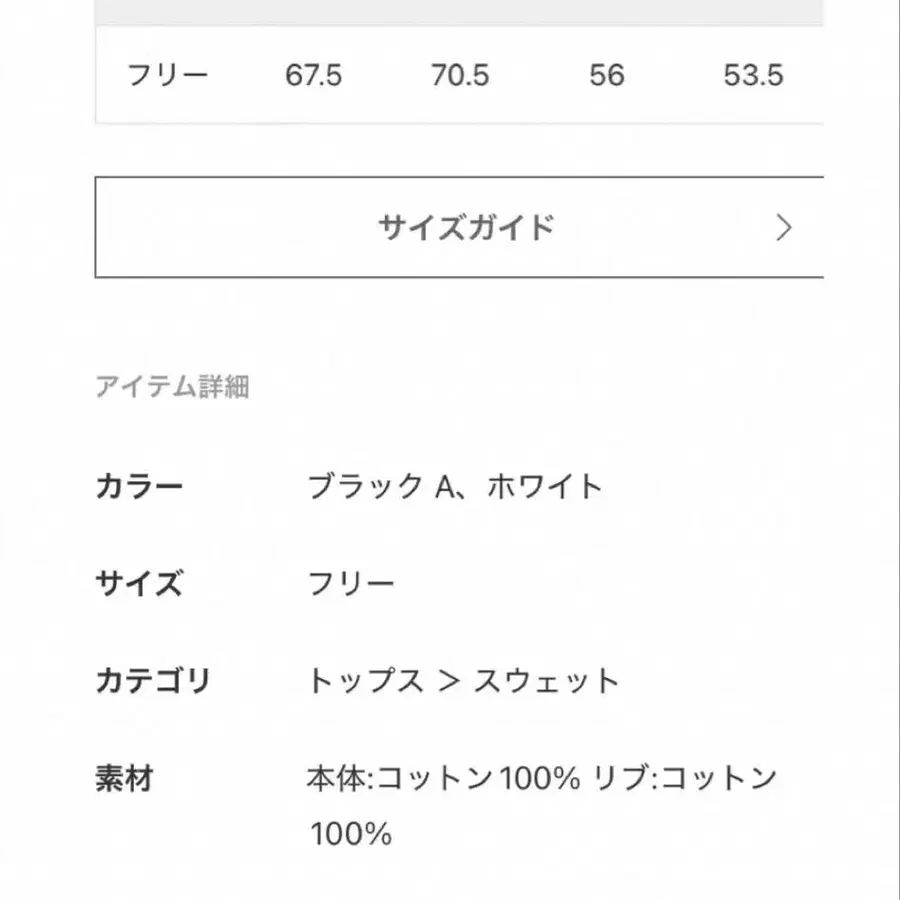The image size is (900, 900).
Task: Click the フリー size cell in the table
Action: pyautogui.click(x=170, y=73)
